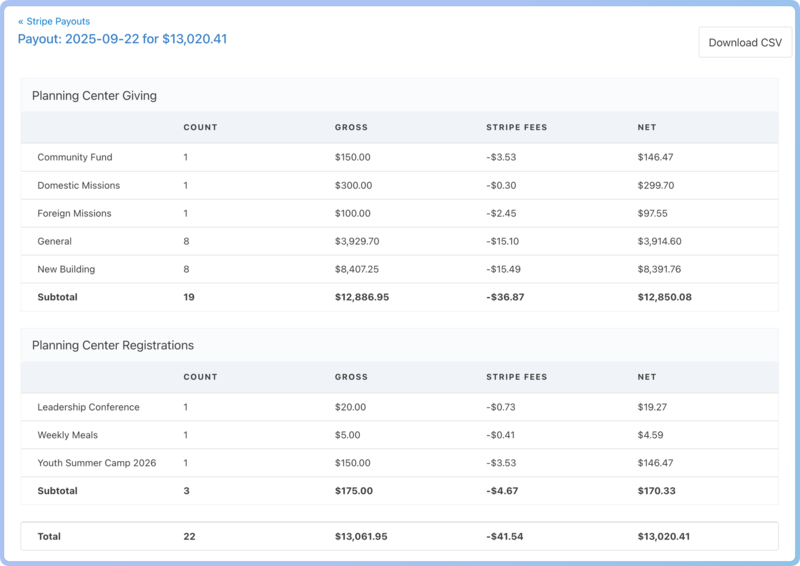
Task: Click the Giving table's Gross column header
Action: coord(351,127)
